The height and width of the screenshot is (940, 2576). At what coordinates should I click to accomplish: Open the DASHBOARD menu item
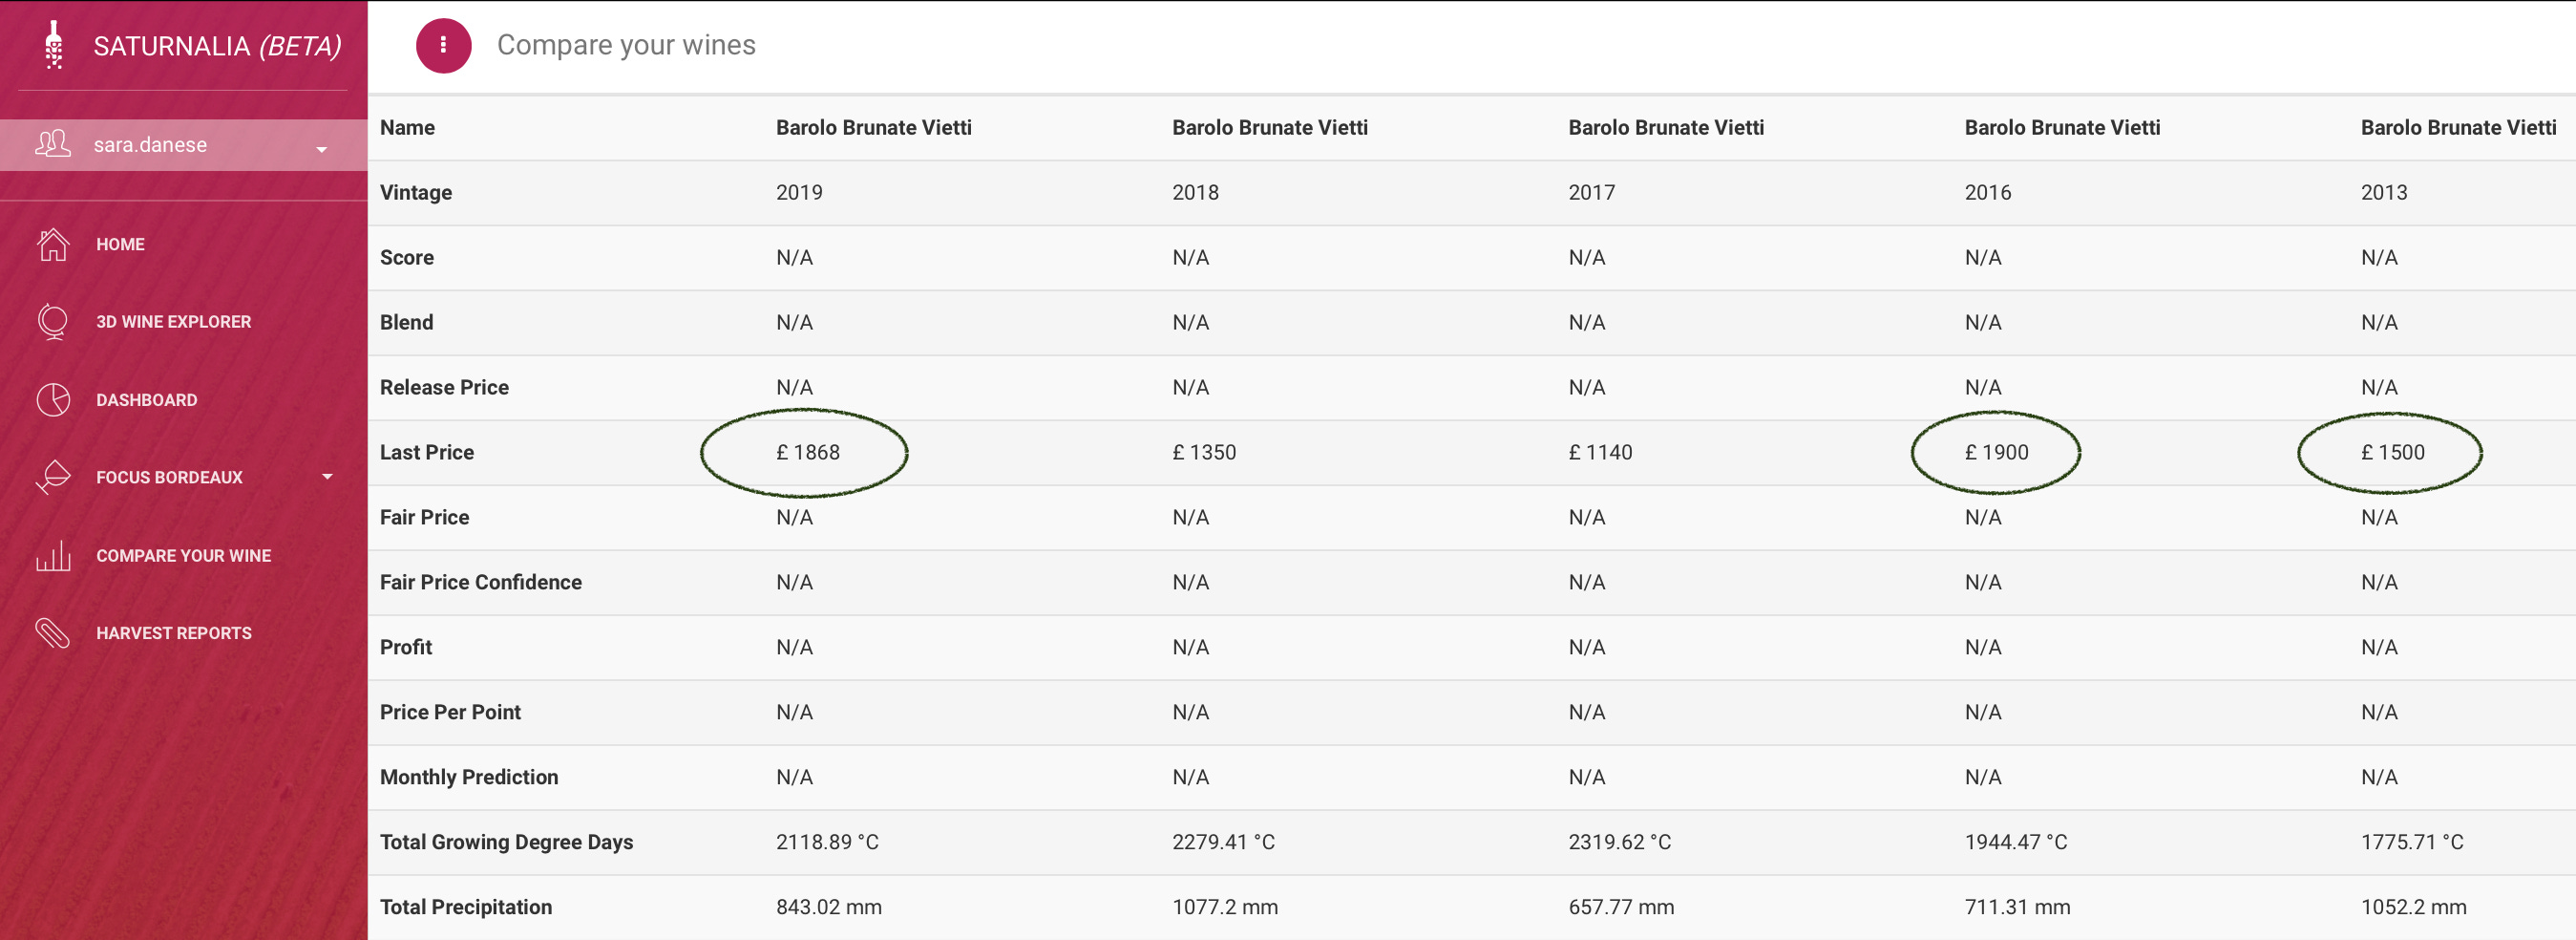(147, 400)
